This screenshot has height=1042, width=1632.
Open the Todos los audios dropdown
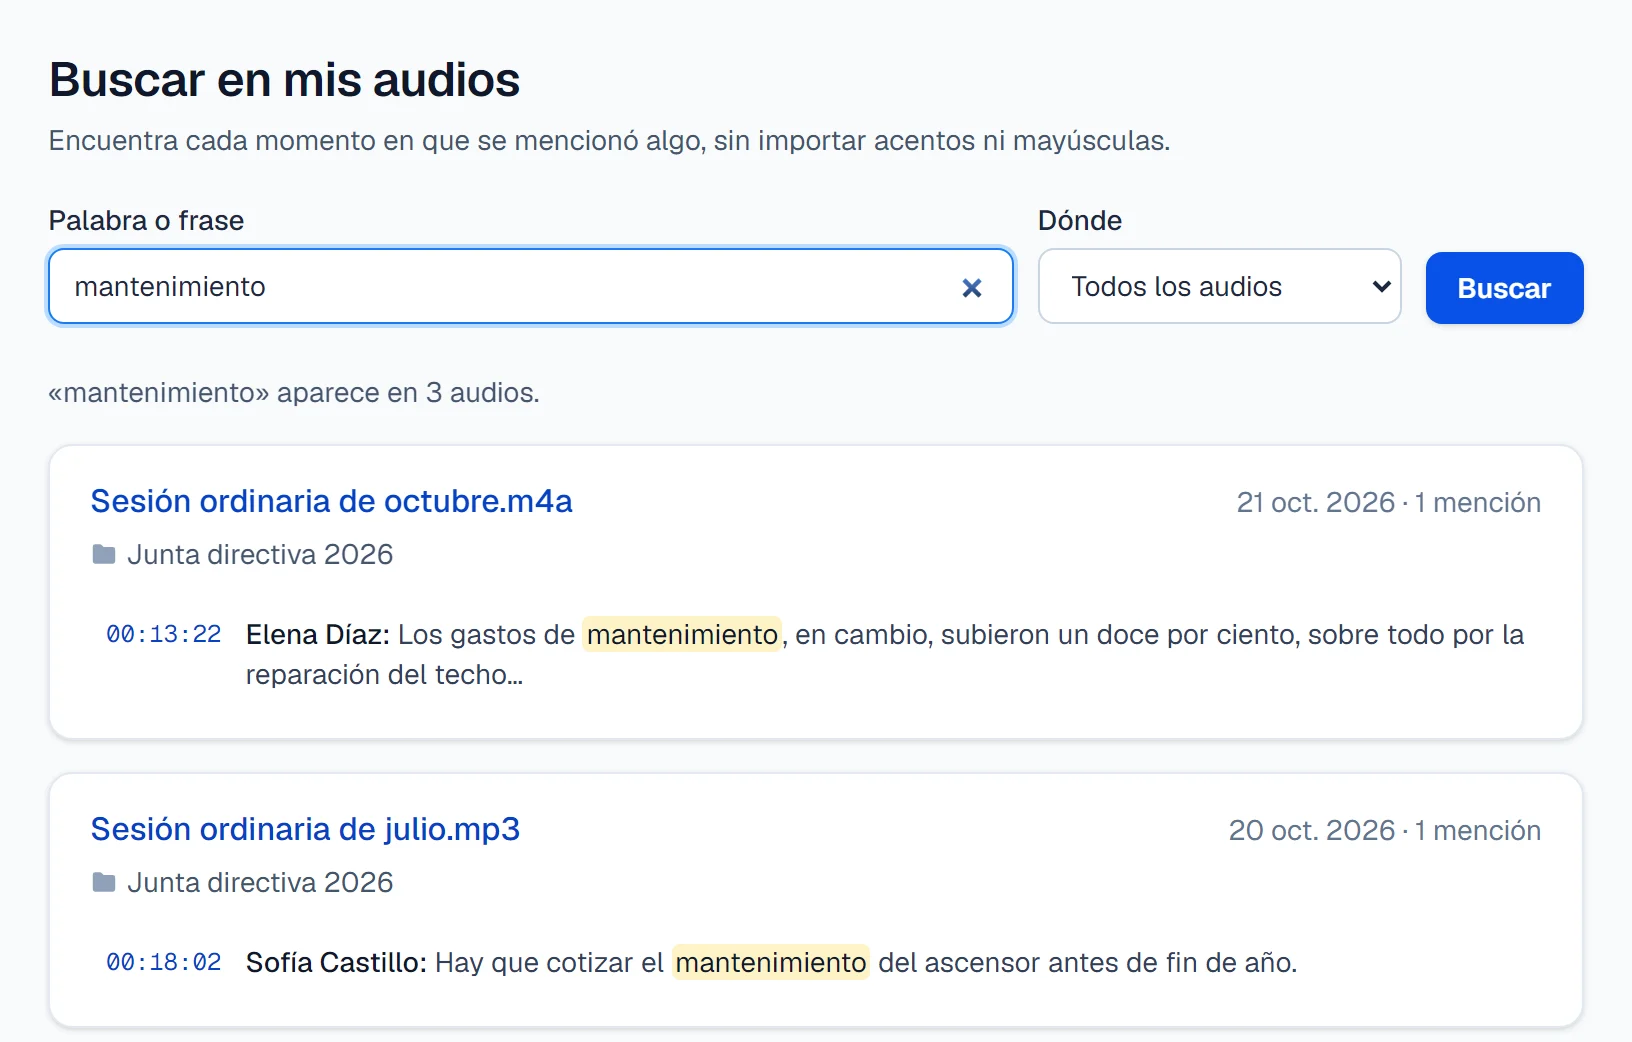pyautogui.click(x=1219, y=286)
